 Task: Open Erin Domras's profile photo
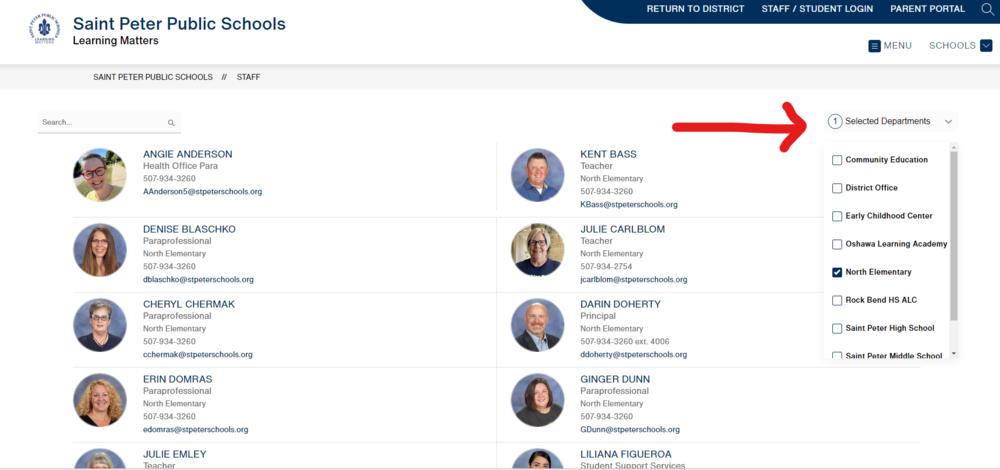[99, 400]
